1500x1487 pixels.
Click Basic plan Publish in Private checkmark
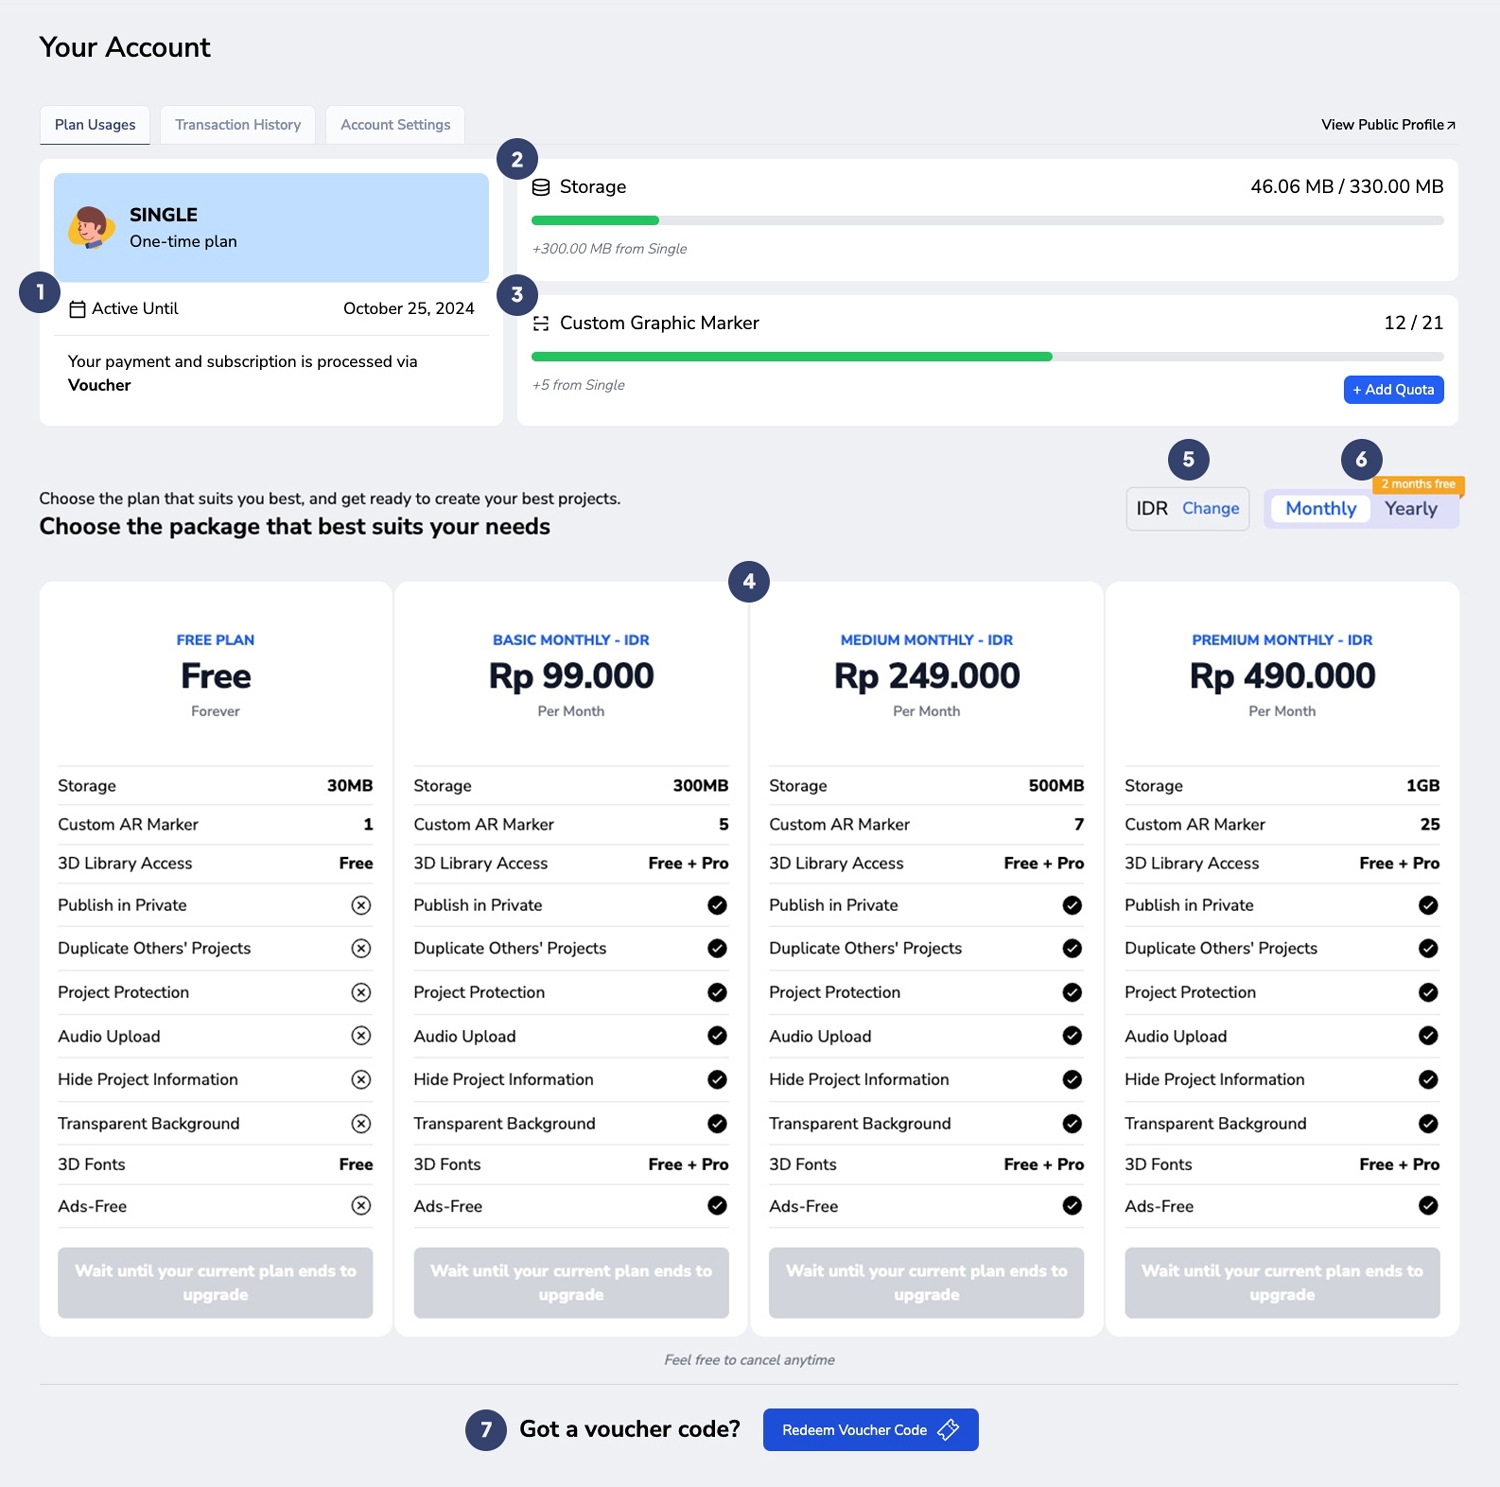[x=717, y=905]
